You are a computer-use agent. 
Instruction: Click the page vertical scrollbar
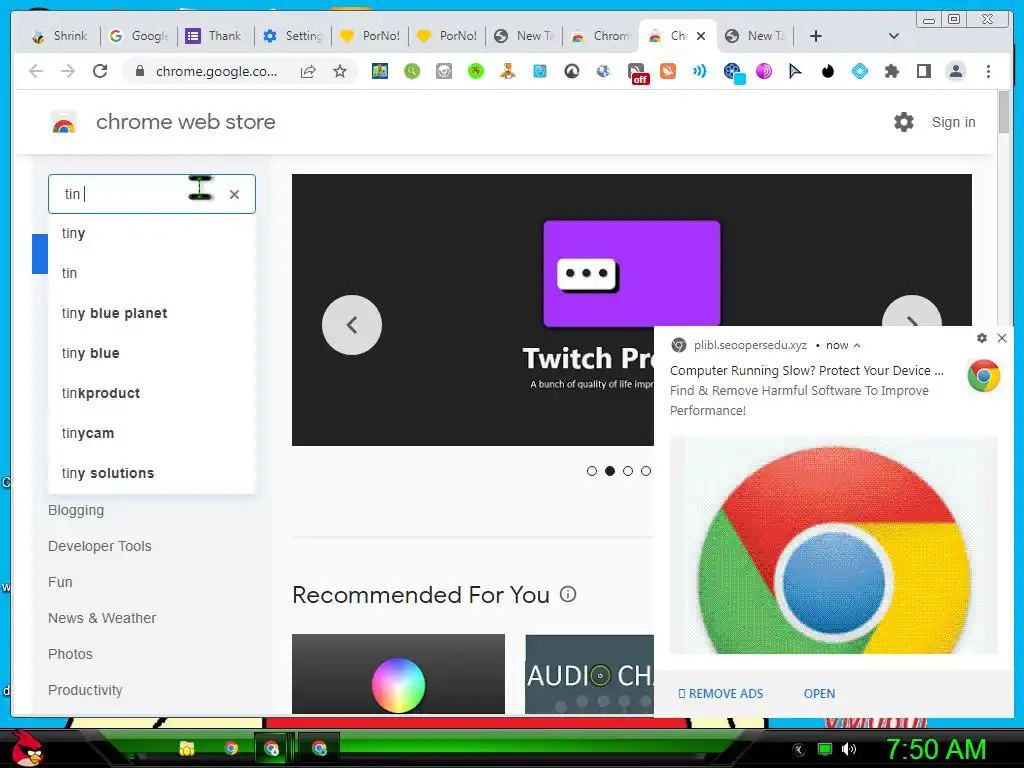[1004, 112]
